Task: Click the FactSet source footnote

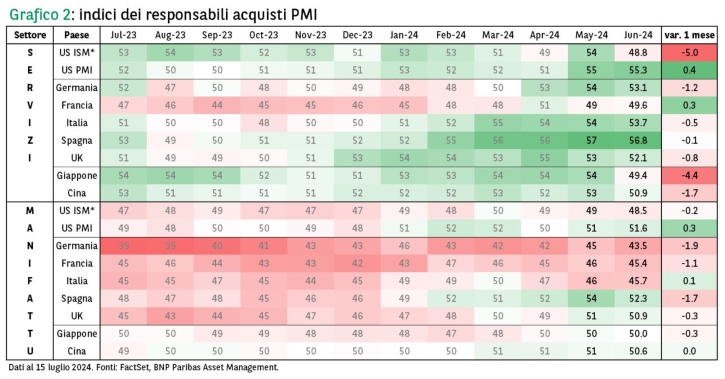Action: coord(143,368)
